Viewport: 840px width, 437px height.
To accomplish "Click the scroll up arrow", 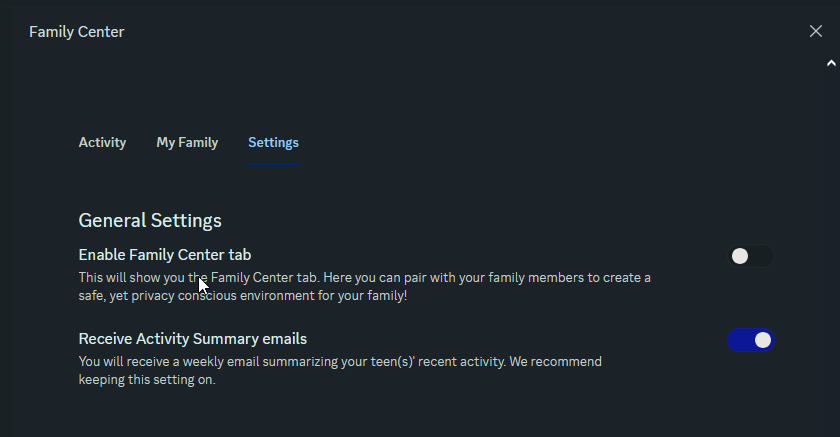I will point(831,63).
